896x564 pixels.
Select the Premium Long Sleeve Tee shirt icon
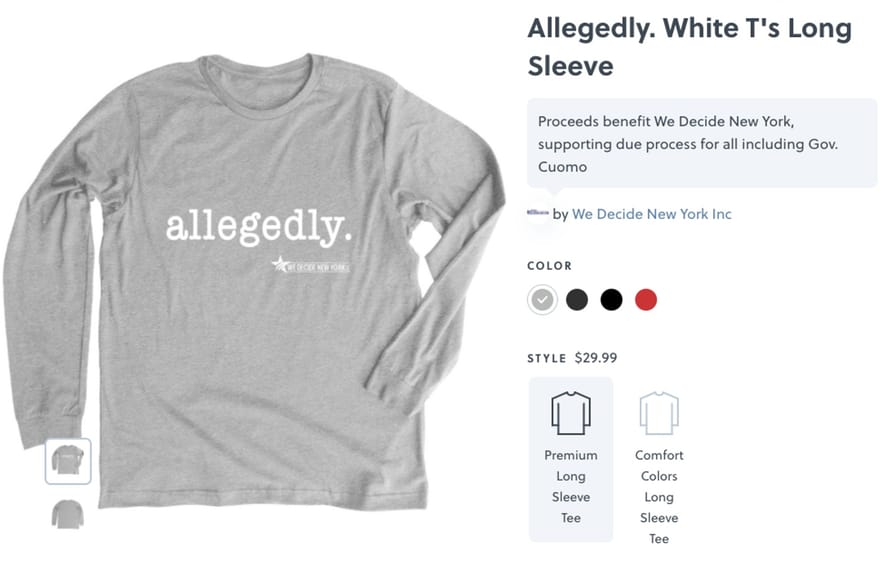[570, 413]
